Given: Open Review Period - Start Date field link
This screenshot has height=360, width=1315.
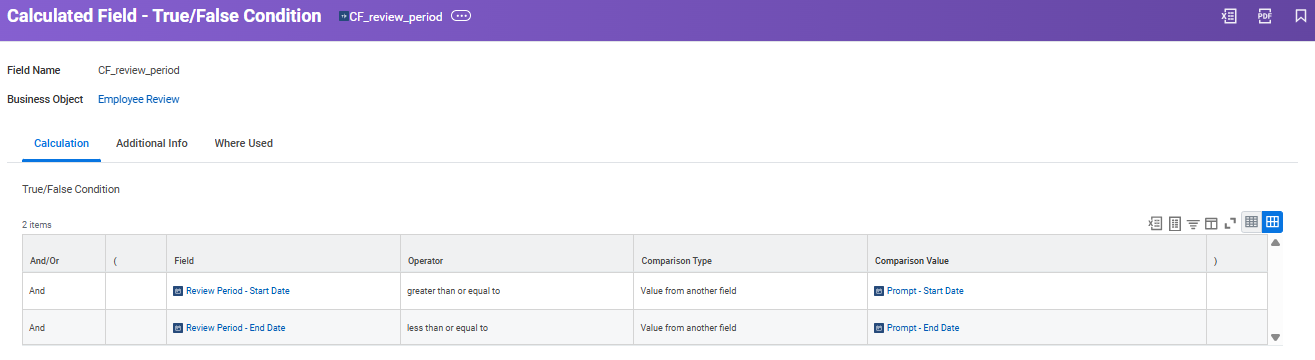Looking at the screenshot, I should (x=238, y=291).
